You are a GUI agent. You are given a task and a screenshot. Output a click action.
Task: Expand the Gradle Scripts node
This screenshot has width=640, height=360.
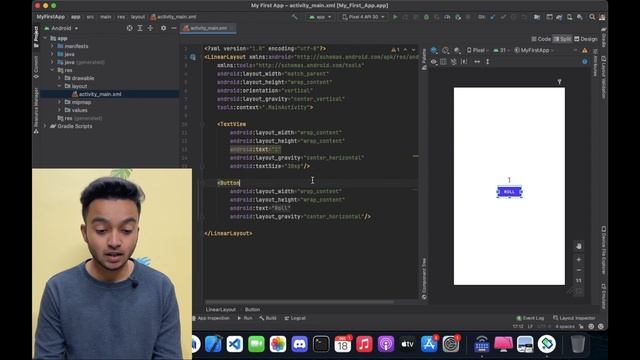coord(45,126)
